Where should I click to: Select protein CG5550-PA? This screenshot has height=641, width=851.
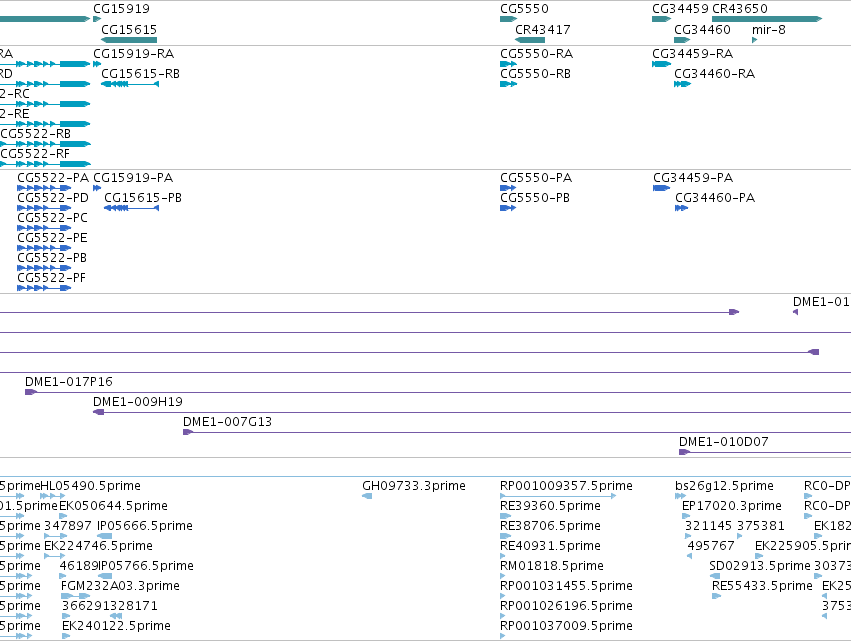coord(536,178)
